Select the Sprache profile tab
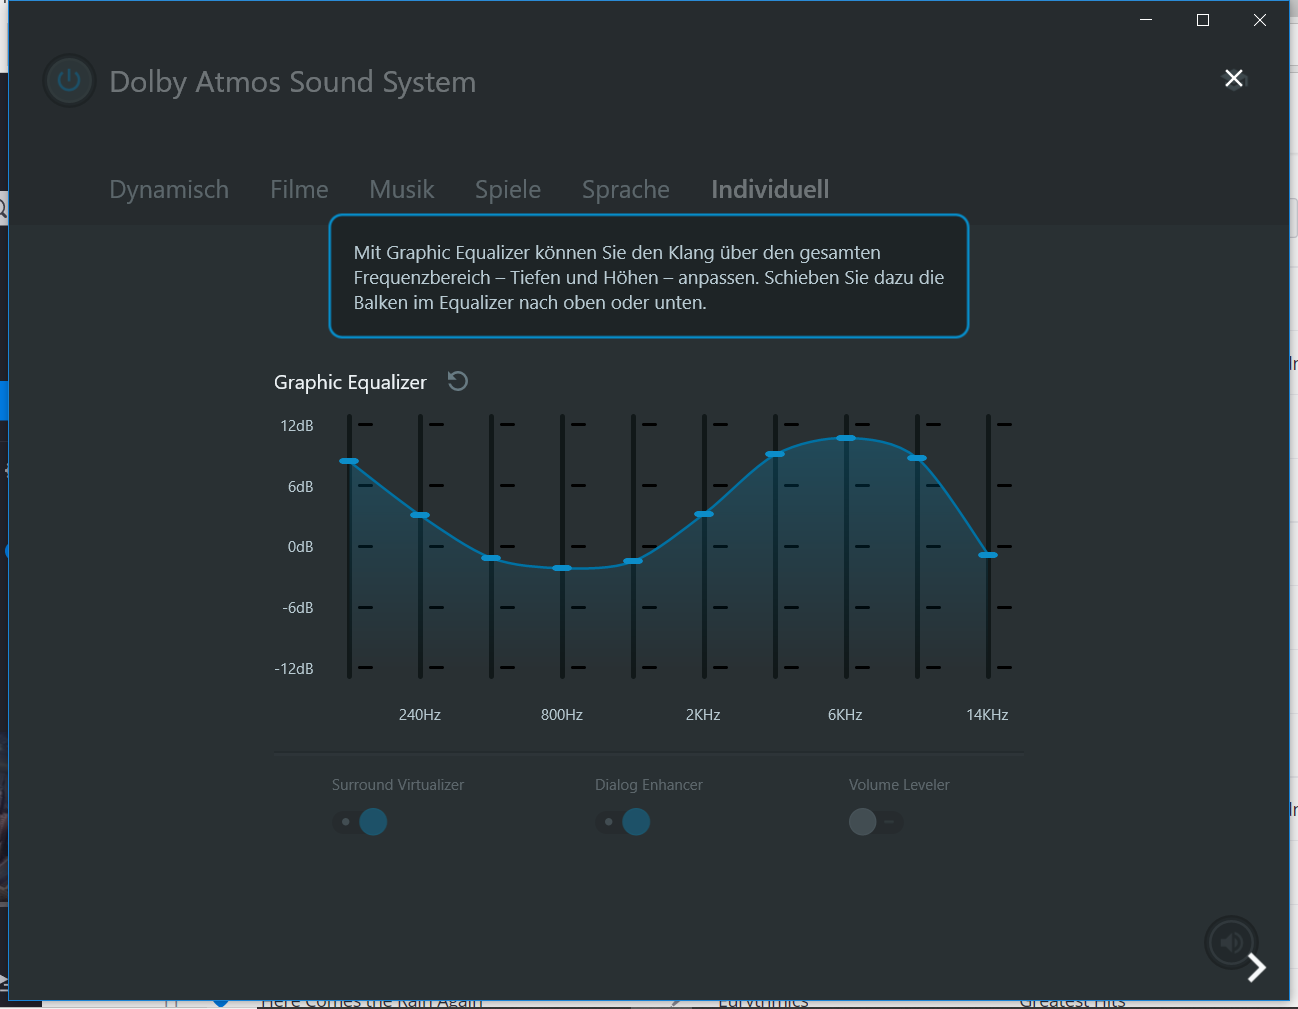 [x=626, y=189]
